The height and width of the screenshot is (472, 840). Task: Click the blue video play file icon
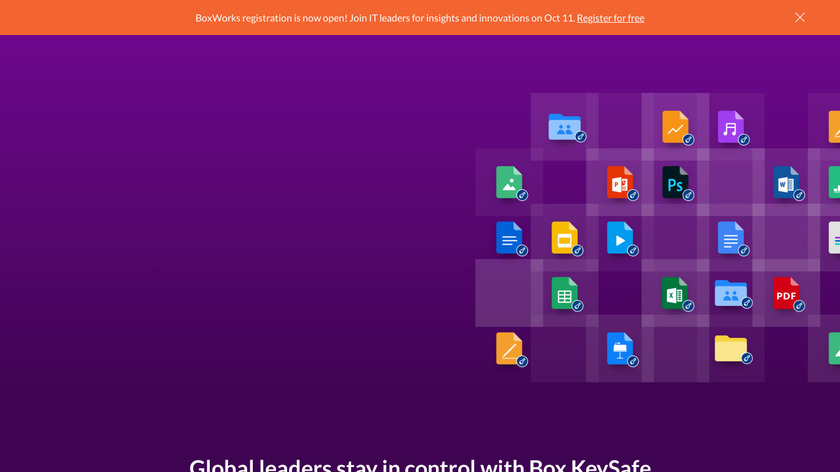pyautogui.click(x=620, y=238)
